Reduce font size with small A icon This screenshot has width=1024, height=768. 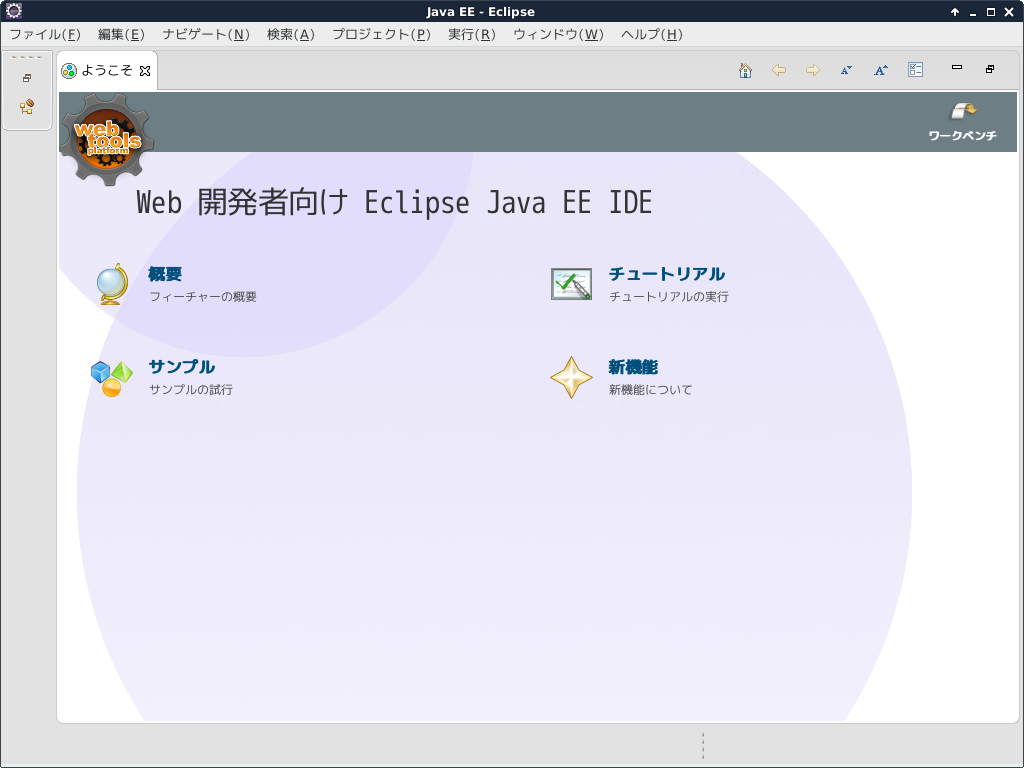[846, 70]
